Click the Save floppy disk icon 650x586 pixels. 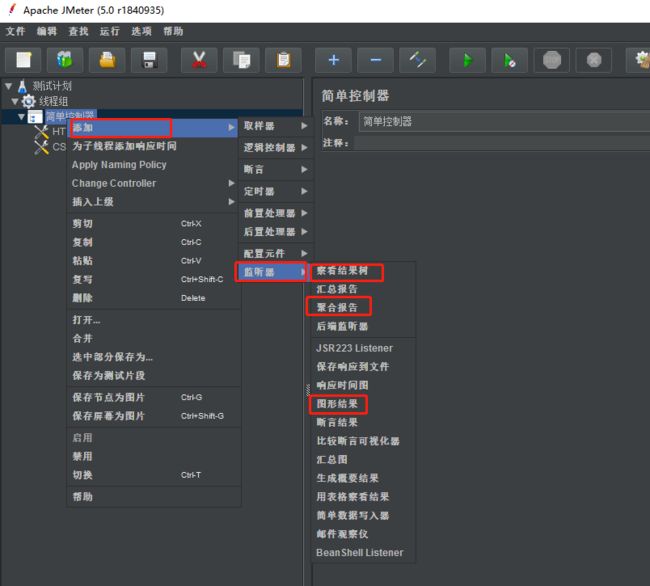pos(149,60)
